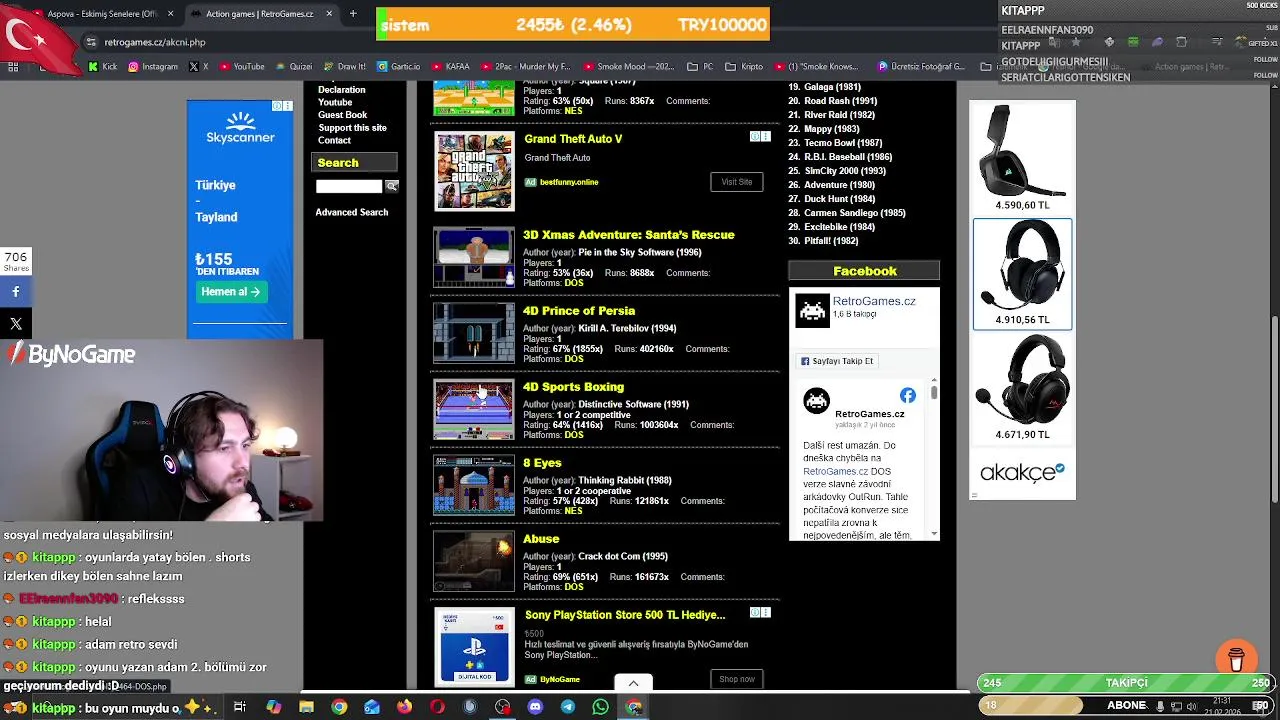
Task: Open WhatsApp from the taskbar
Action: [x=600, y=707]
